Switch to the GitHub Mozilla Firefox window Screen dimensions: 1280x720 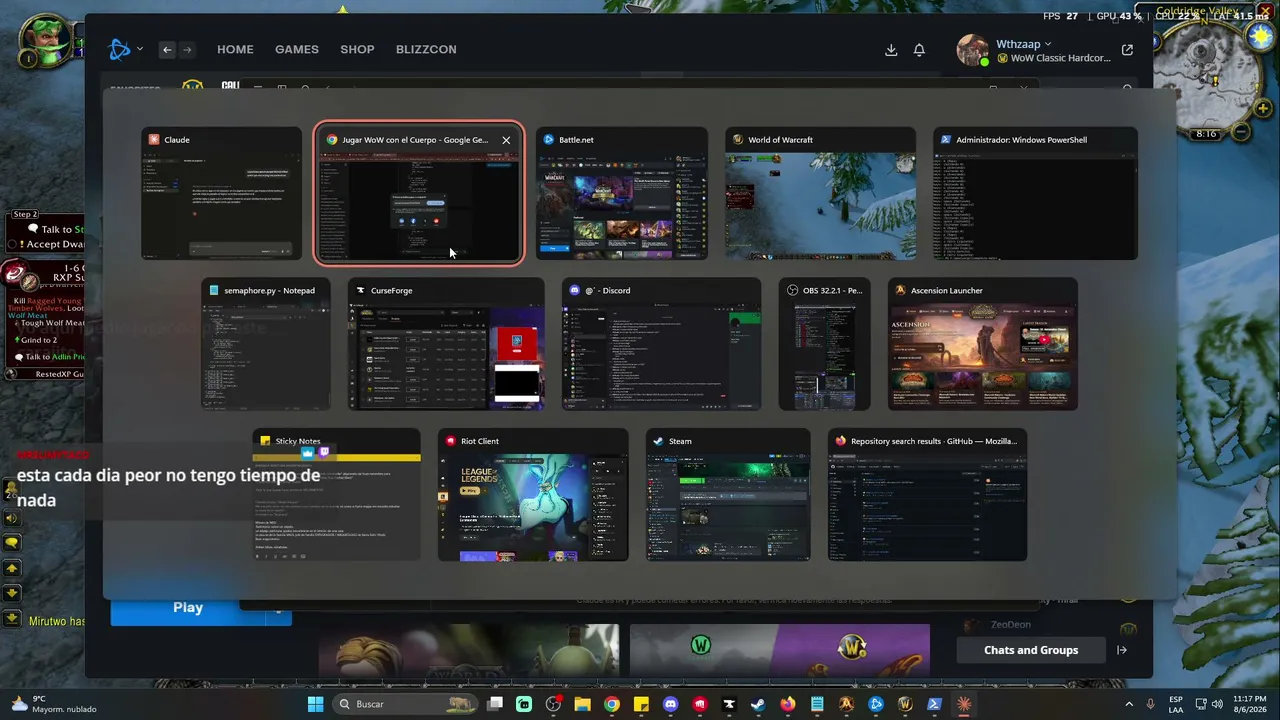pyautogui.click(x=927, y=495)
